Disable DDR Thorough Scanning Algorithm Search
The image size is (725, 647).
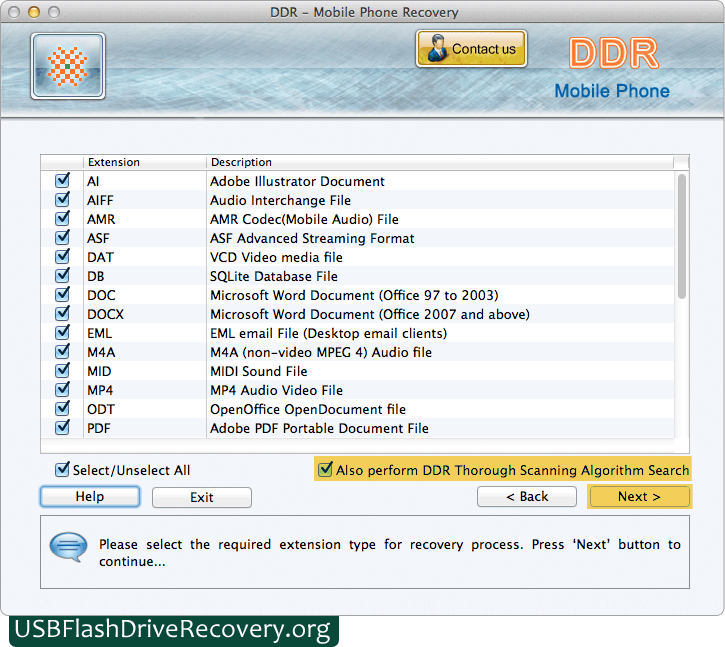[x=325, y=469]
